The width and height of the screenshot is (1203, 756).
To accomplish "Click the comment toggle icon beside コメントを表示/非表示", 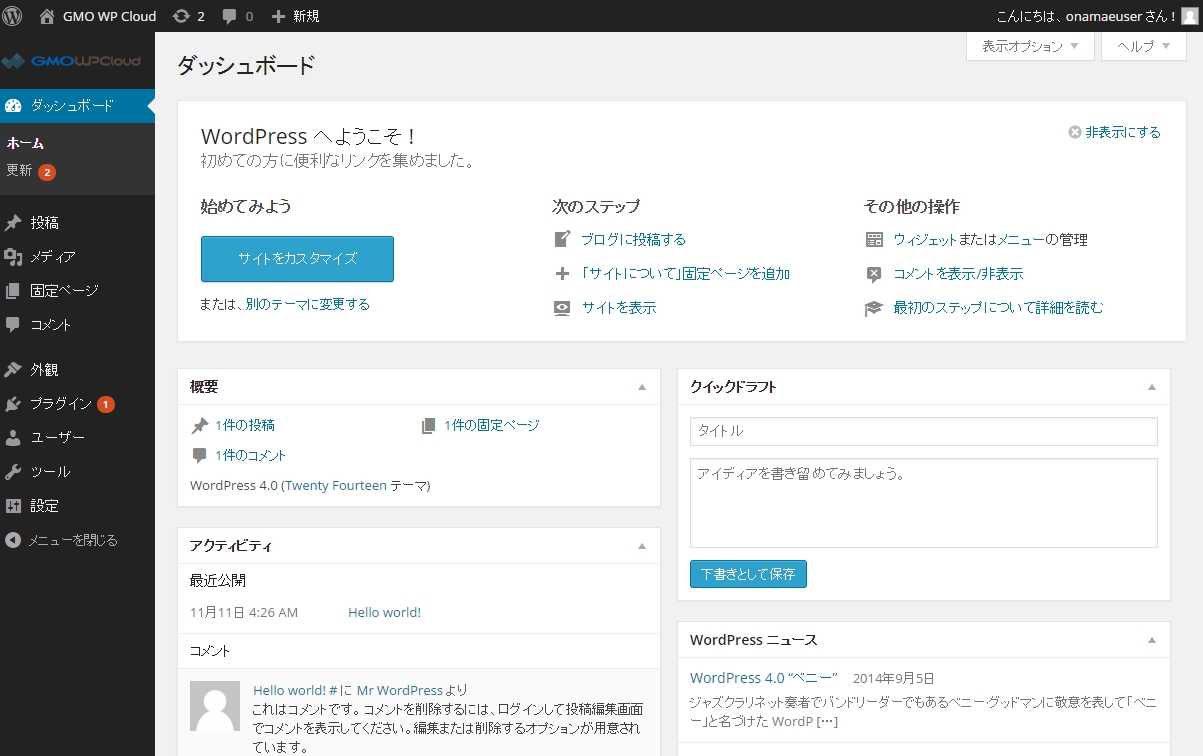I will pyautogui.click(x=874, y=274).
